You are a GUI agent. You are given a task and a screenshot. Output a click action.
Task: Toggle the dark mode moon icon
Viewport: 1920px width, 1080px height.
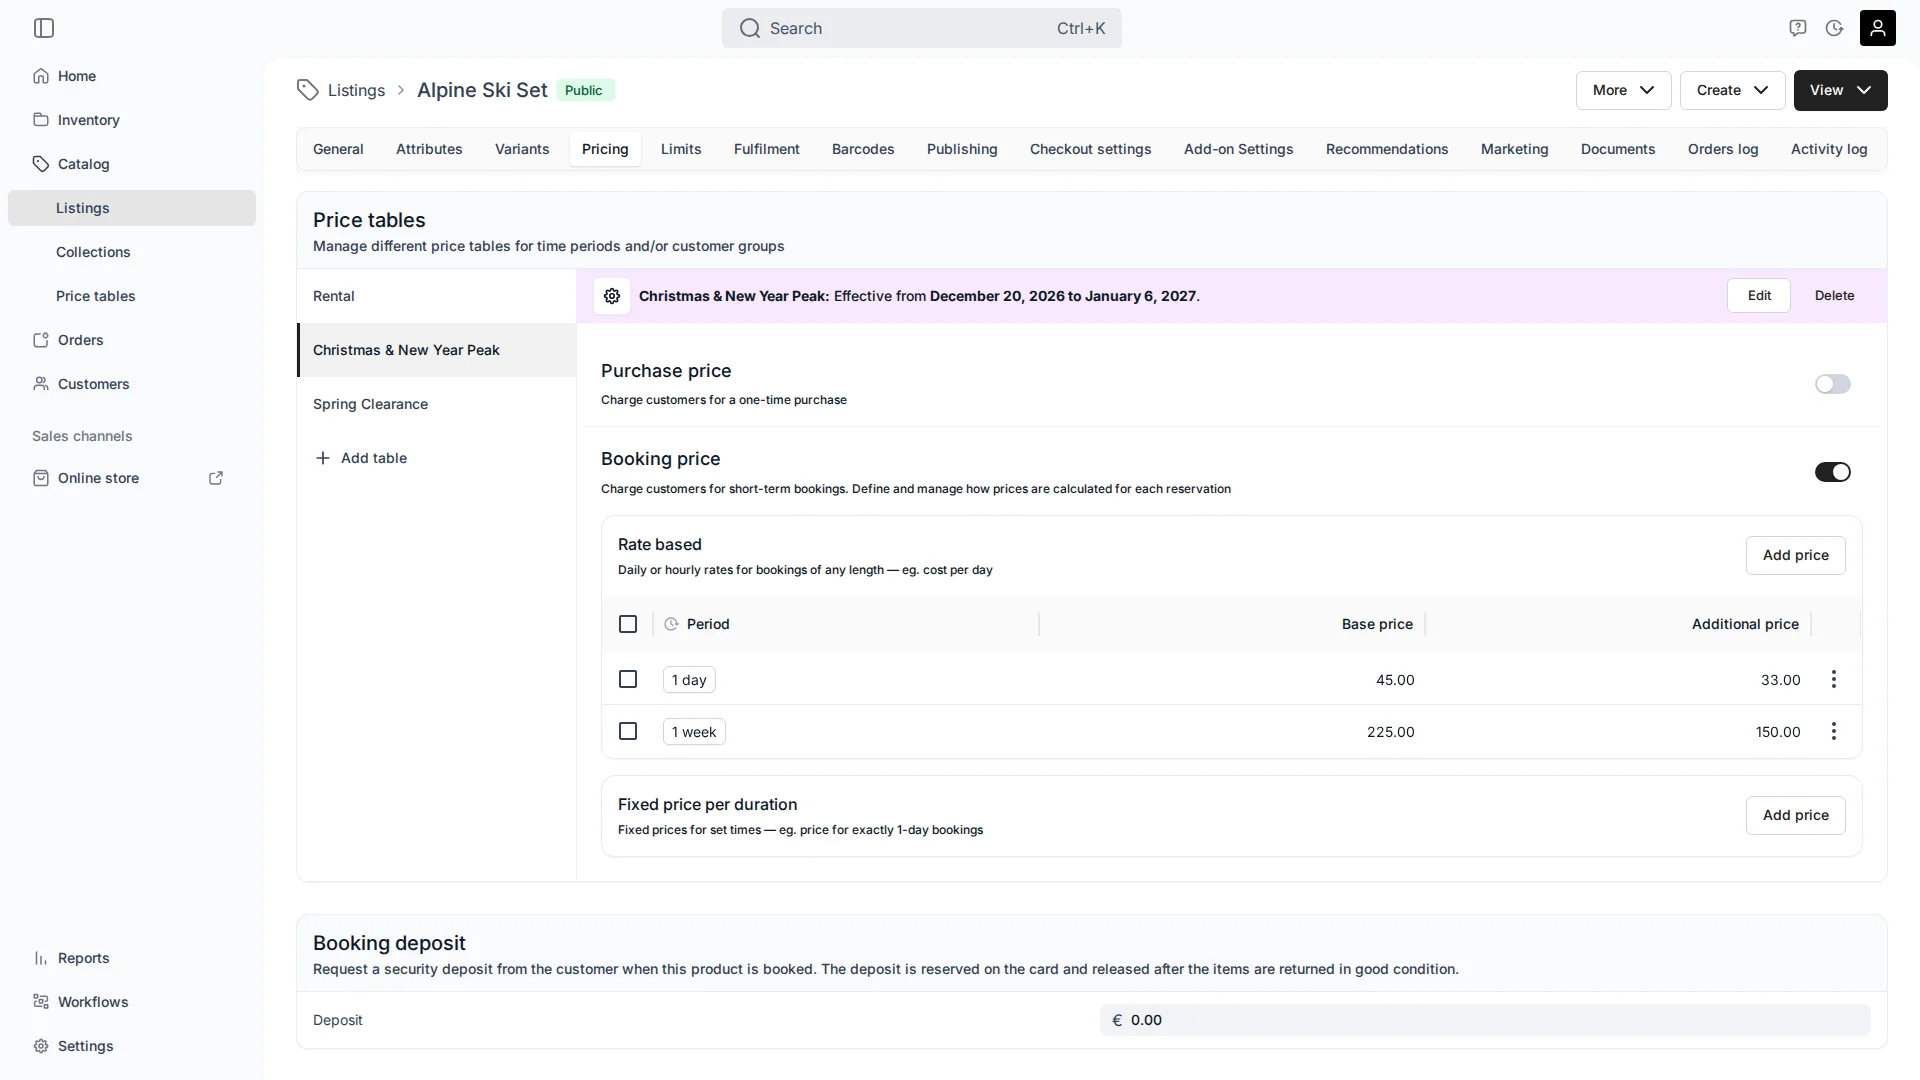click(x=1834, y=28)
